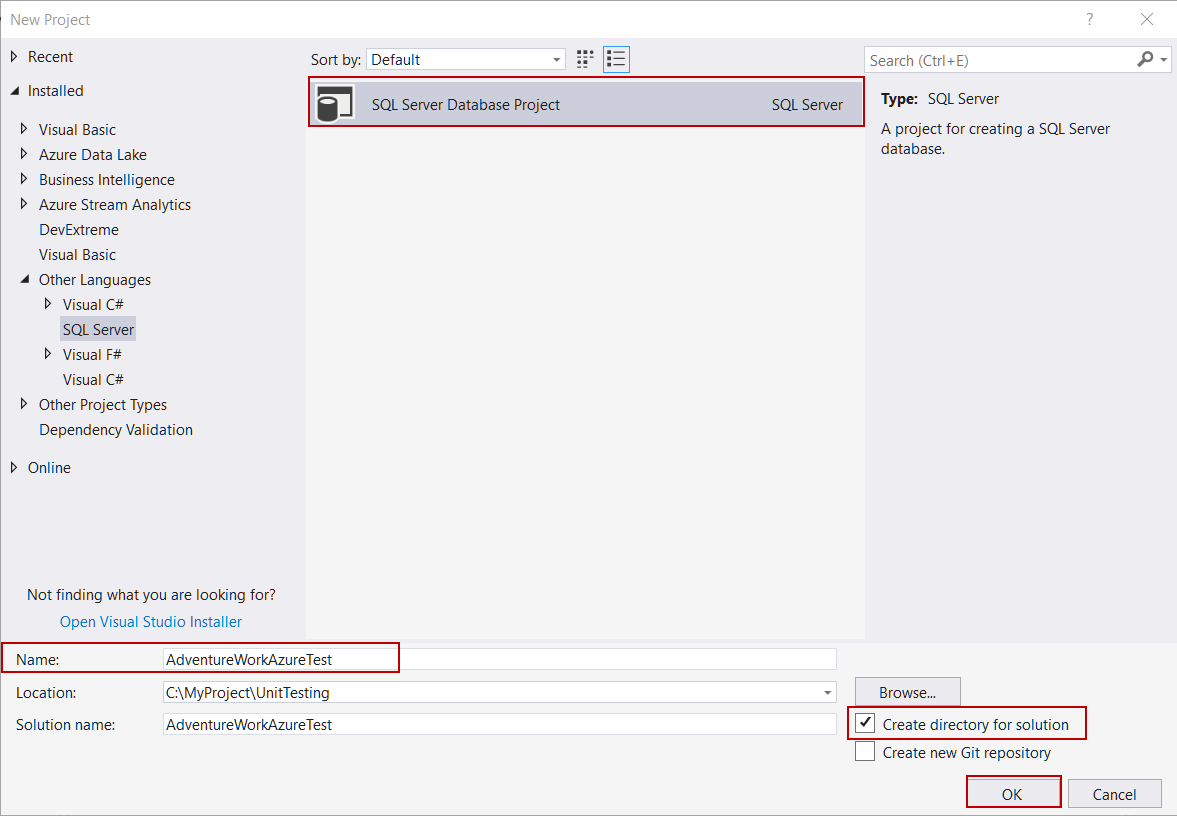Collapse the Other Languages node
Viewport: 1177px width, 816px height.
click(25, 279)
